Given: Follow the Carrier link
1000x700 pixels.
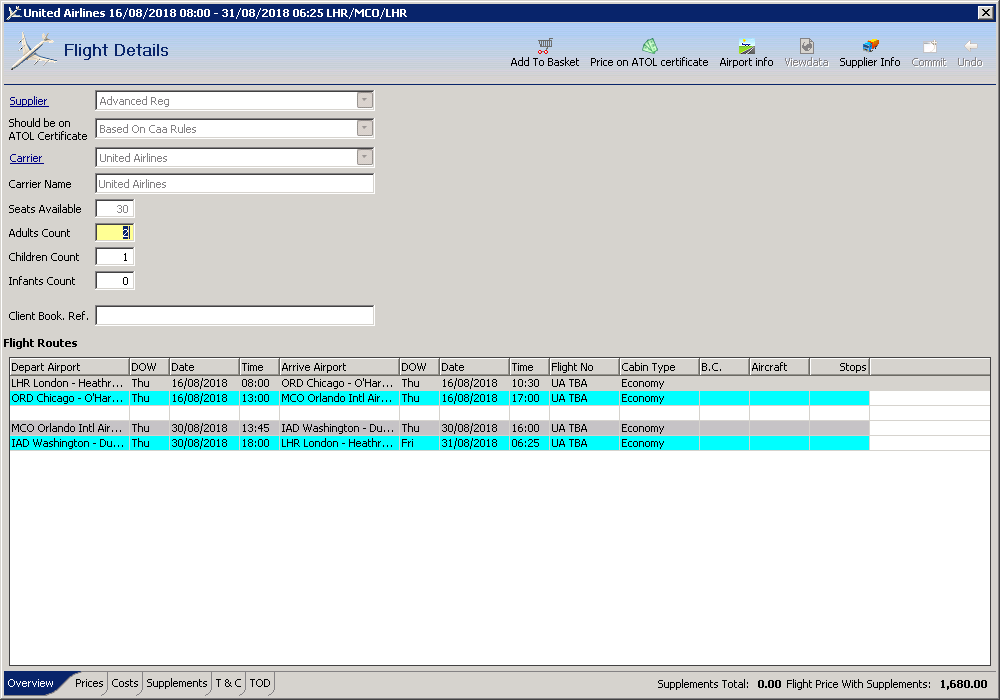Looking at the screenshot, I should click(26, 158).
